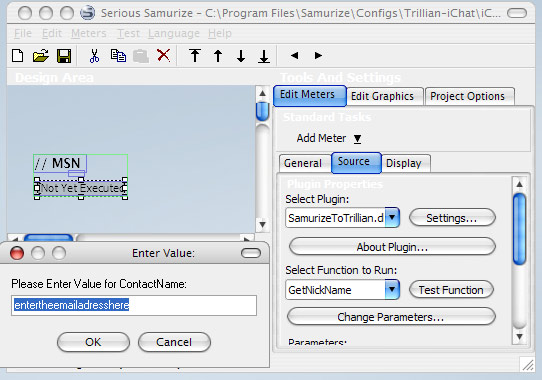Click the design area horizontal scroll thumb
The width and height of the screenshot is (542, 380).
pyautogui.click(x=48, y=238)
